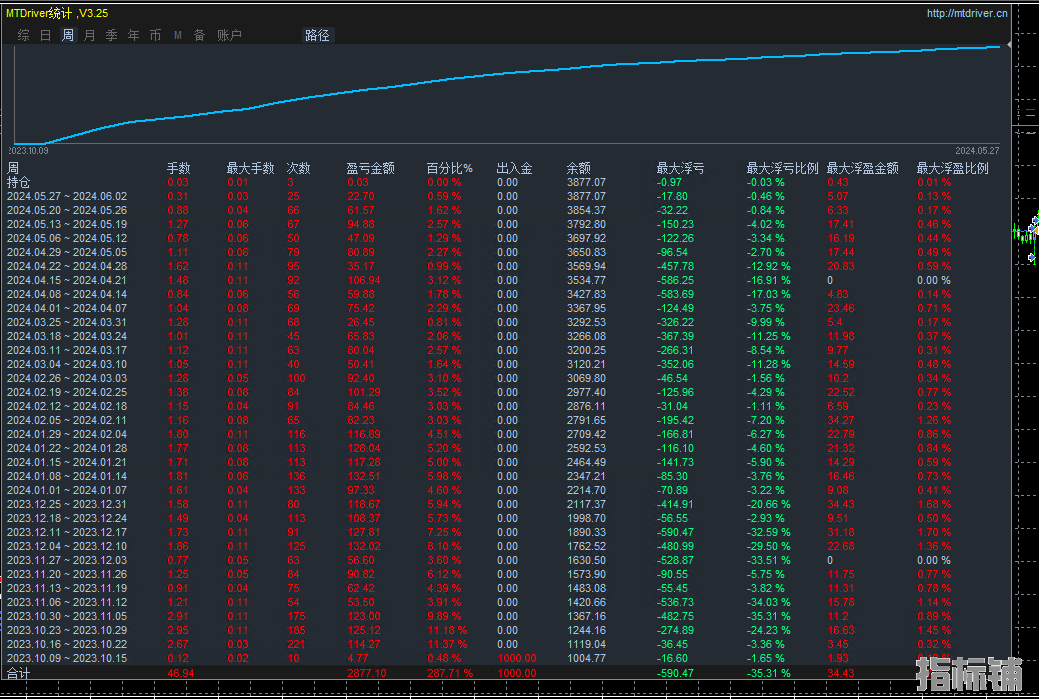Open the 月 (monthly) statistics tab
This screenshot has height=699, width=1039.
pos(89,35)
